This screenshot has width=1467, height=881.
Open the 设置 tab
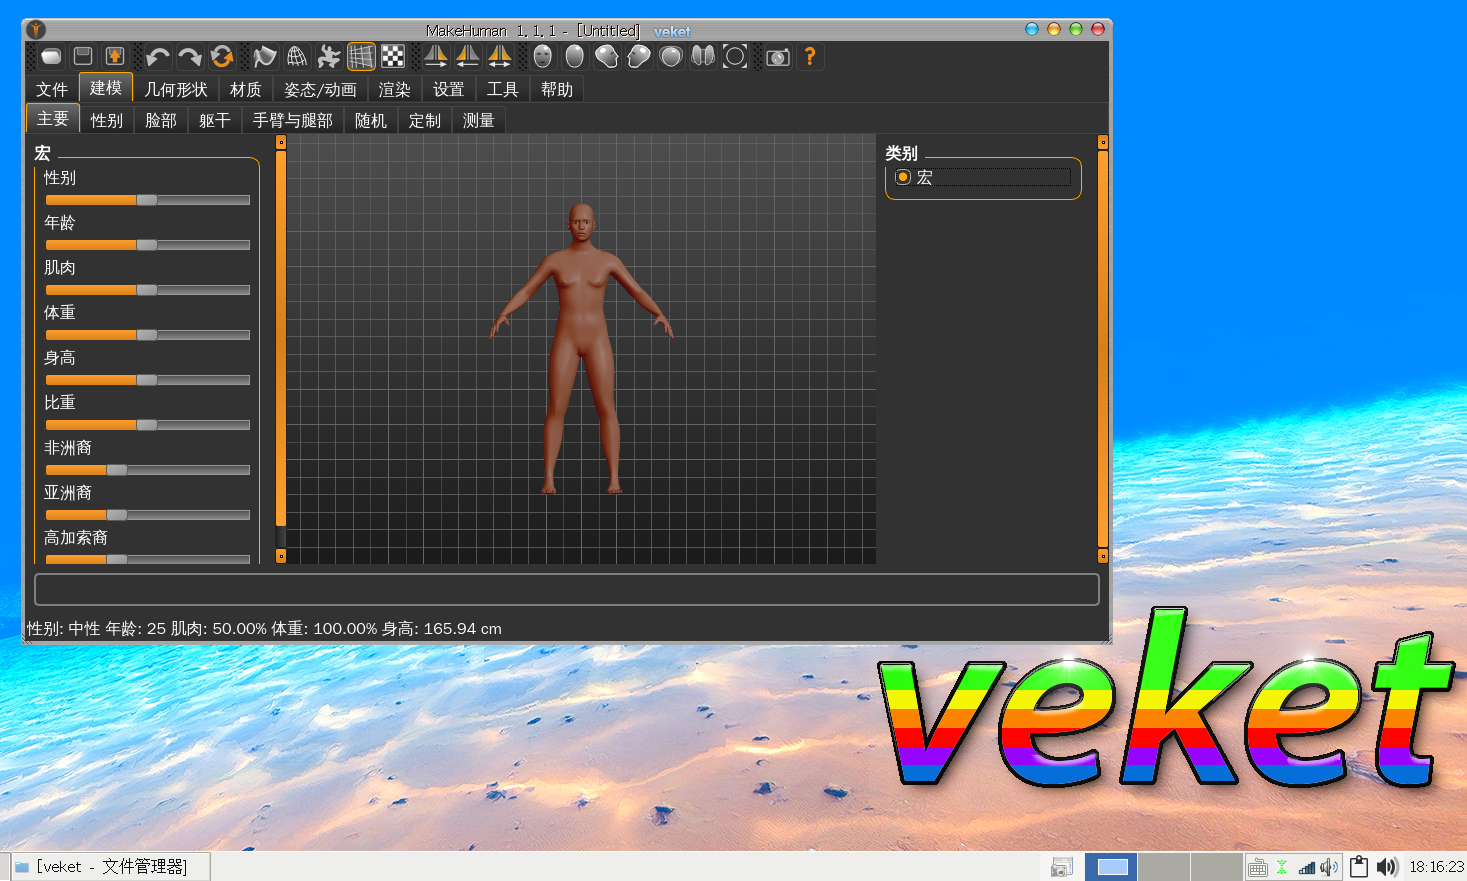coord(449,90)
